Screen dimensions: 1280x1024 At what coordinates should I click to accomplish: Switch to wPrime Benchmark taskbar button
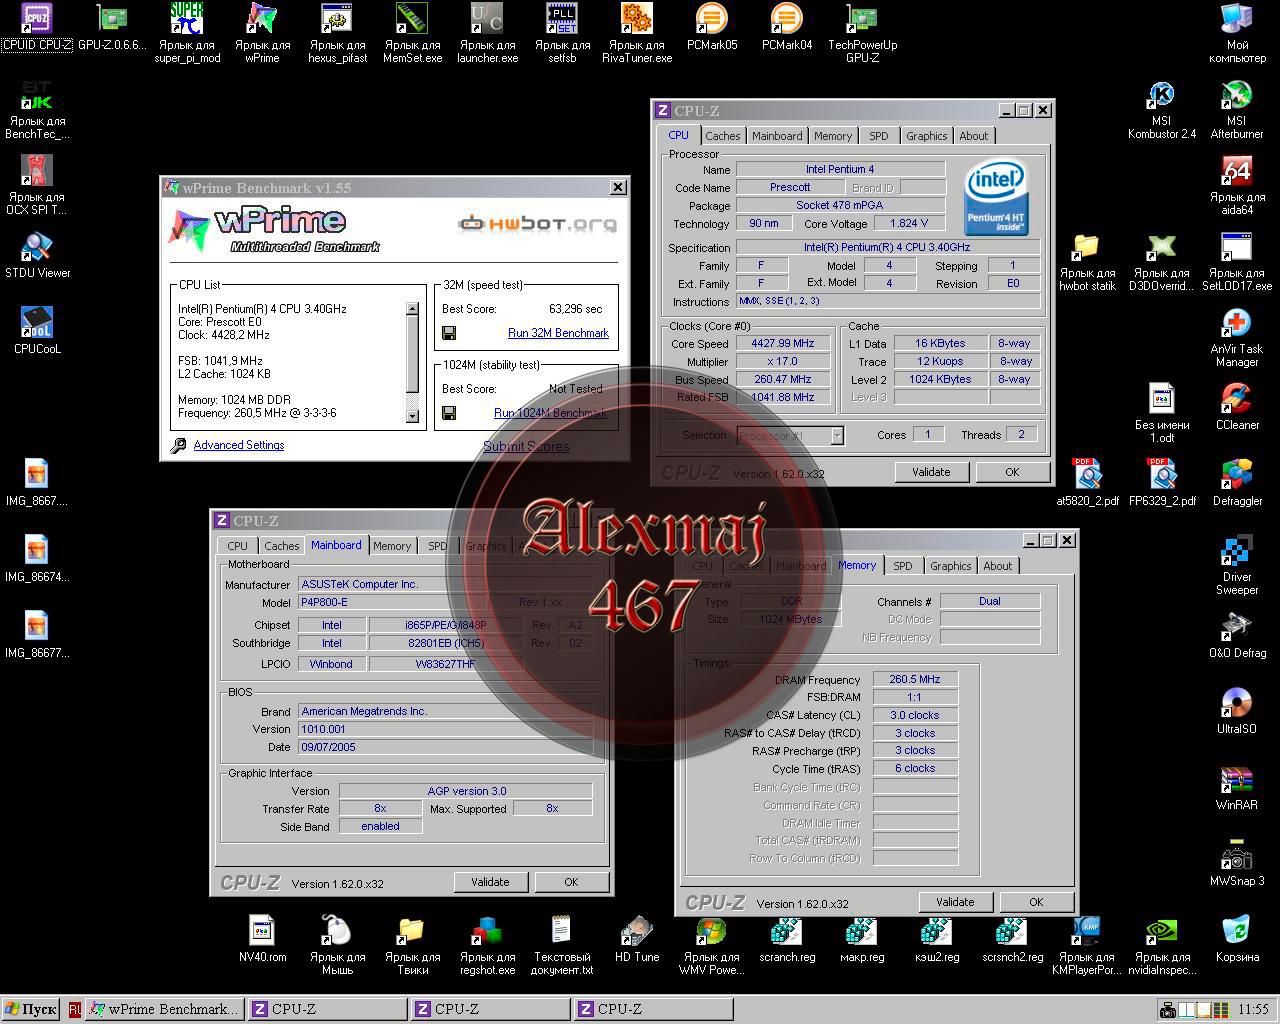click(x=164, y=1009)
